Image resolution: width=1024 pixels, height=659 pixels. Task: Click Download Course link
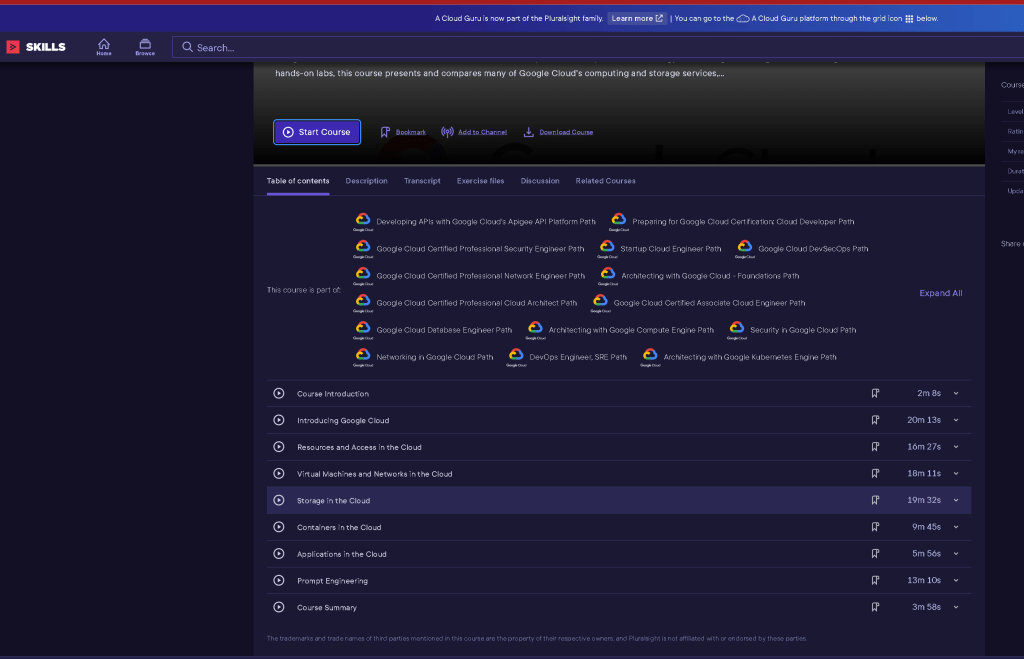click(x=558, y=132)
